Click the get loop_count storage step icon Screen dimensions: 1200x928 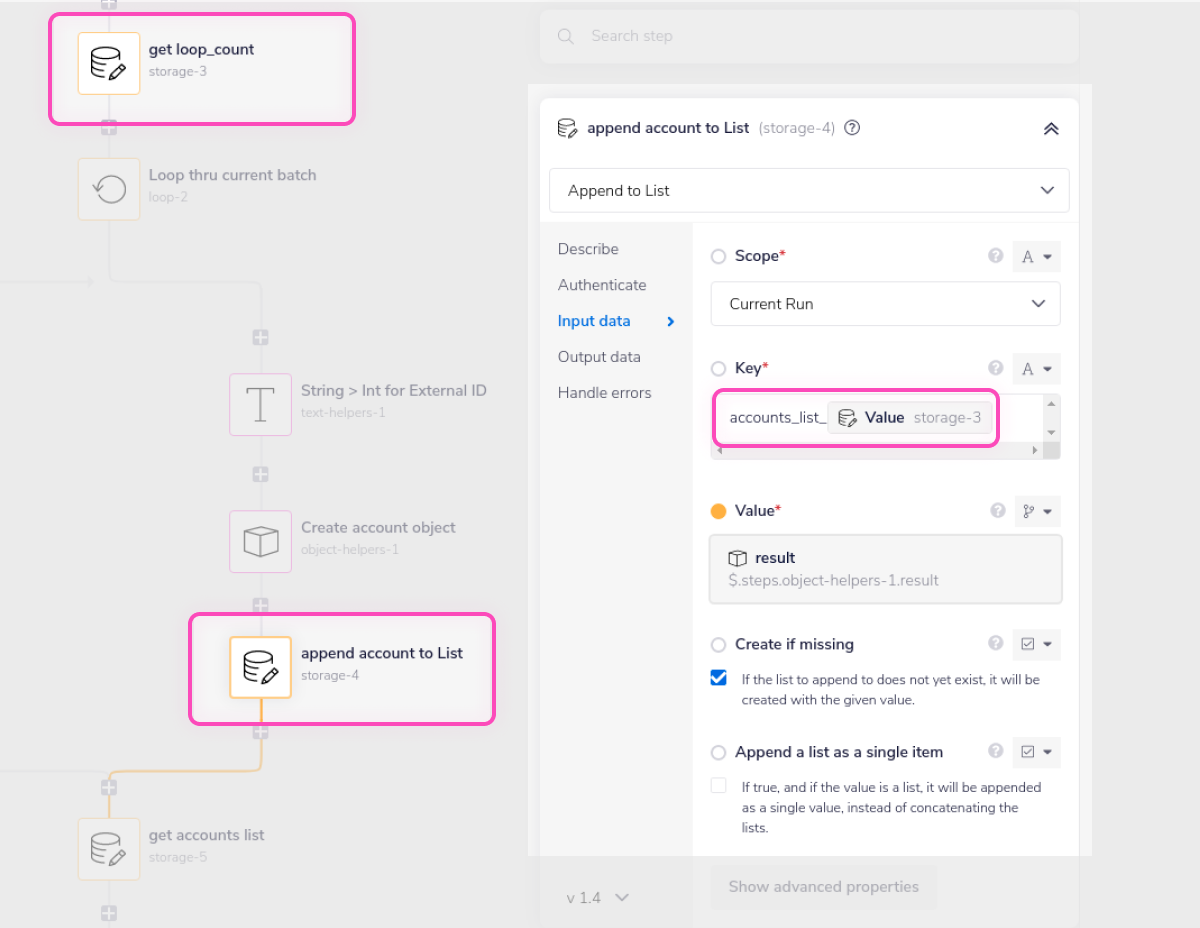pyautogui.click(x=109, y=64)
